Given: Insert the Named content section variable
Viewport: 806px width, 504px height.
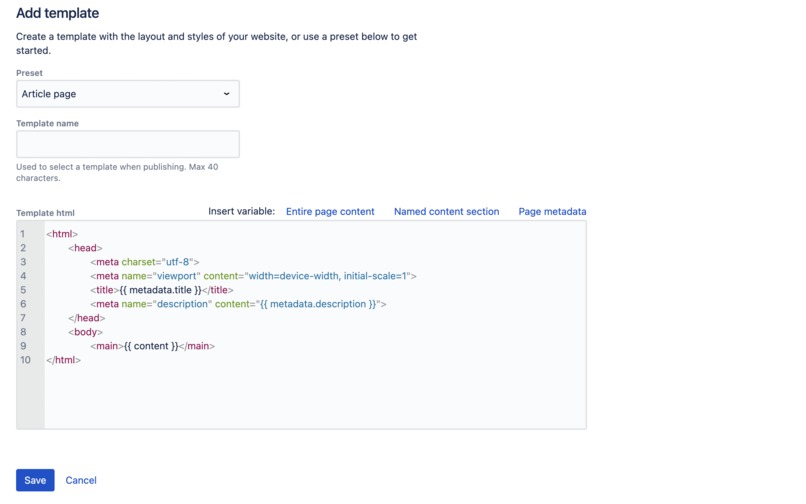Looking at the screenshot, I should point(446,211).
